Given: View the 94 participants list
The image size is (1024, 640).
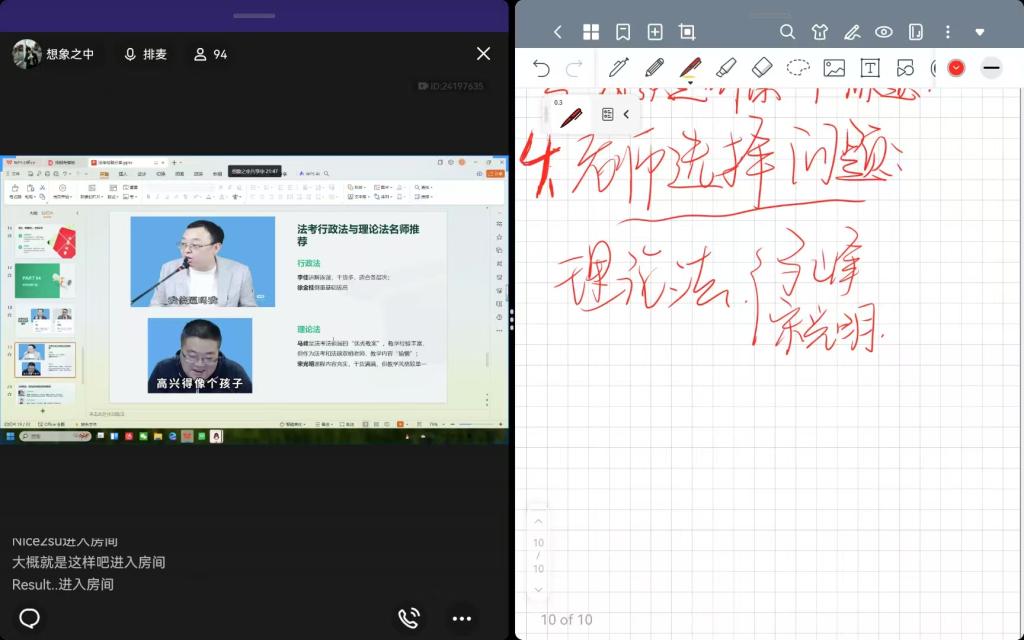Looking at the screenshot, I should coord(210,54).
